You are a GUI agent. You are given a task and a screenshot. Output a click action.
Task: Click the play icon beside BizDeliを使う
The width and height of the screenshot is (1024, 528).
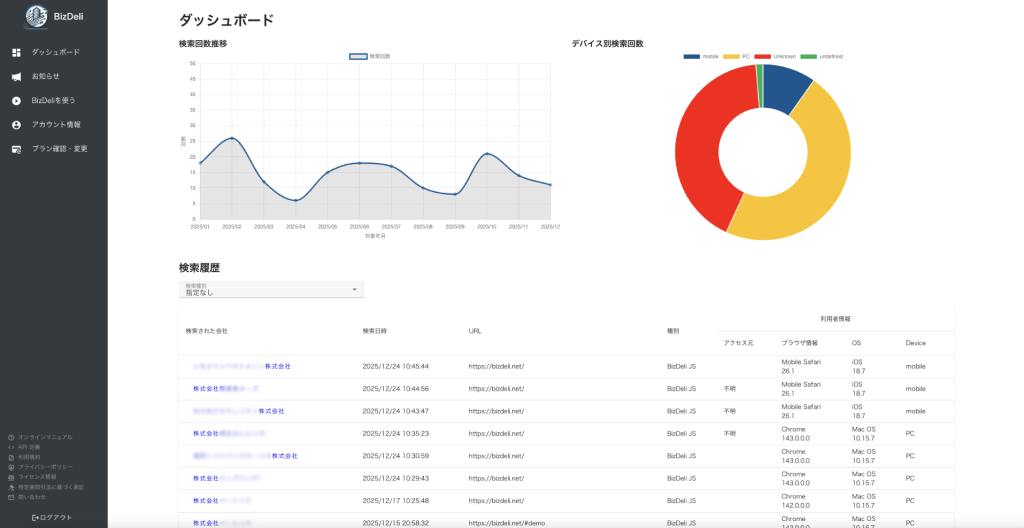pyautogui.click(x=16, y=100)
